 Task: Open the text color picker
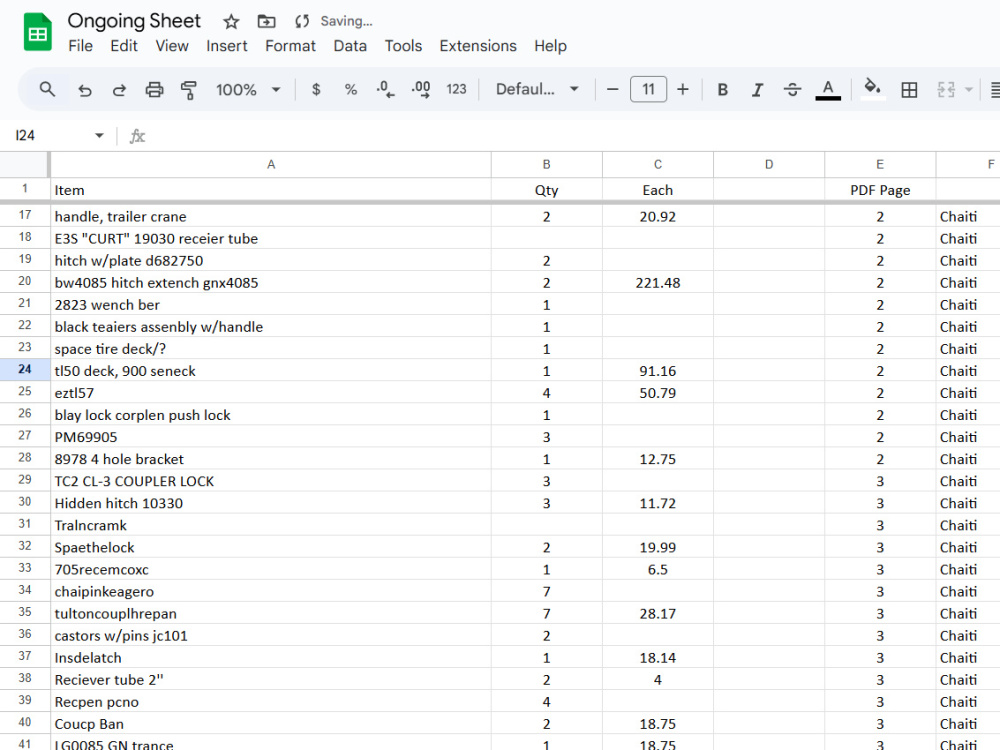pos(828,89)
